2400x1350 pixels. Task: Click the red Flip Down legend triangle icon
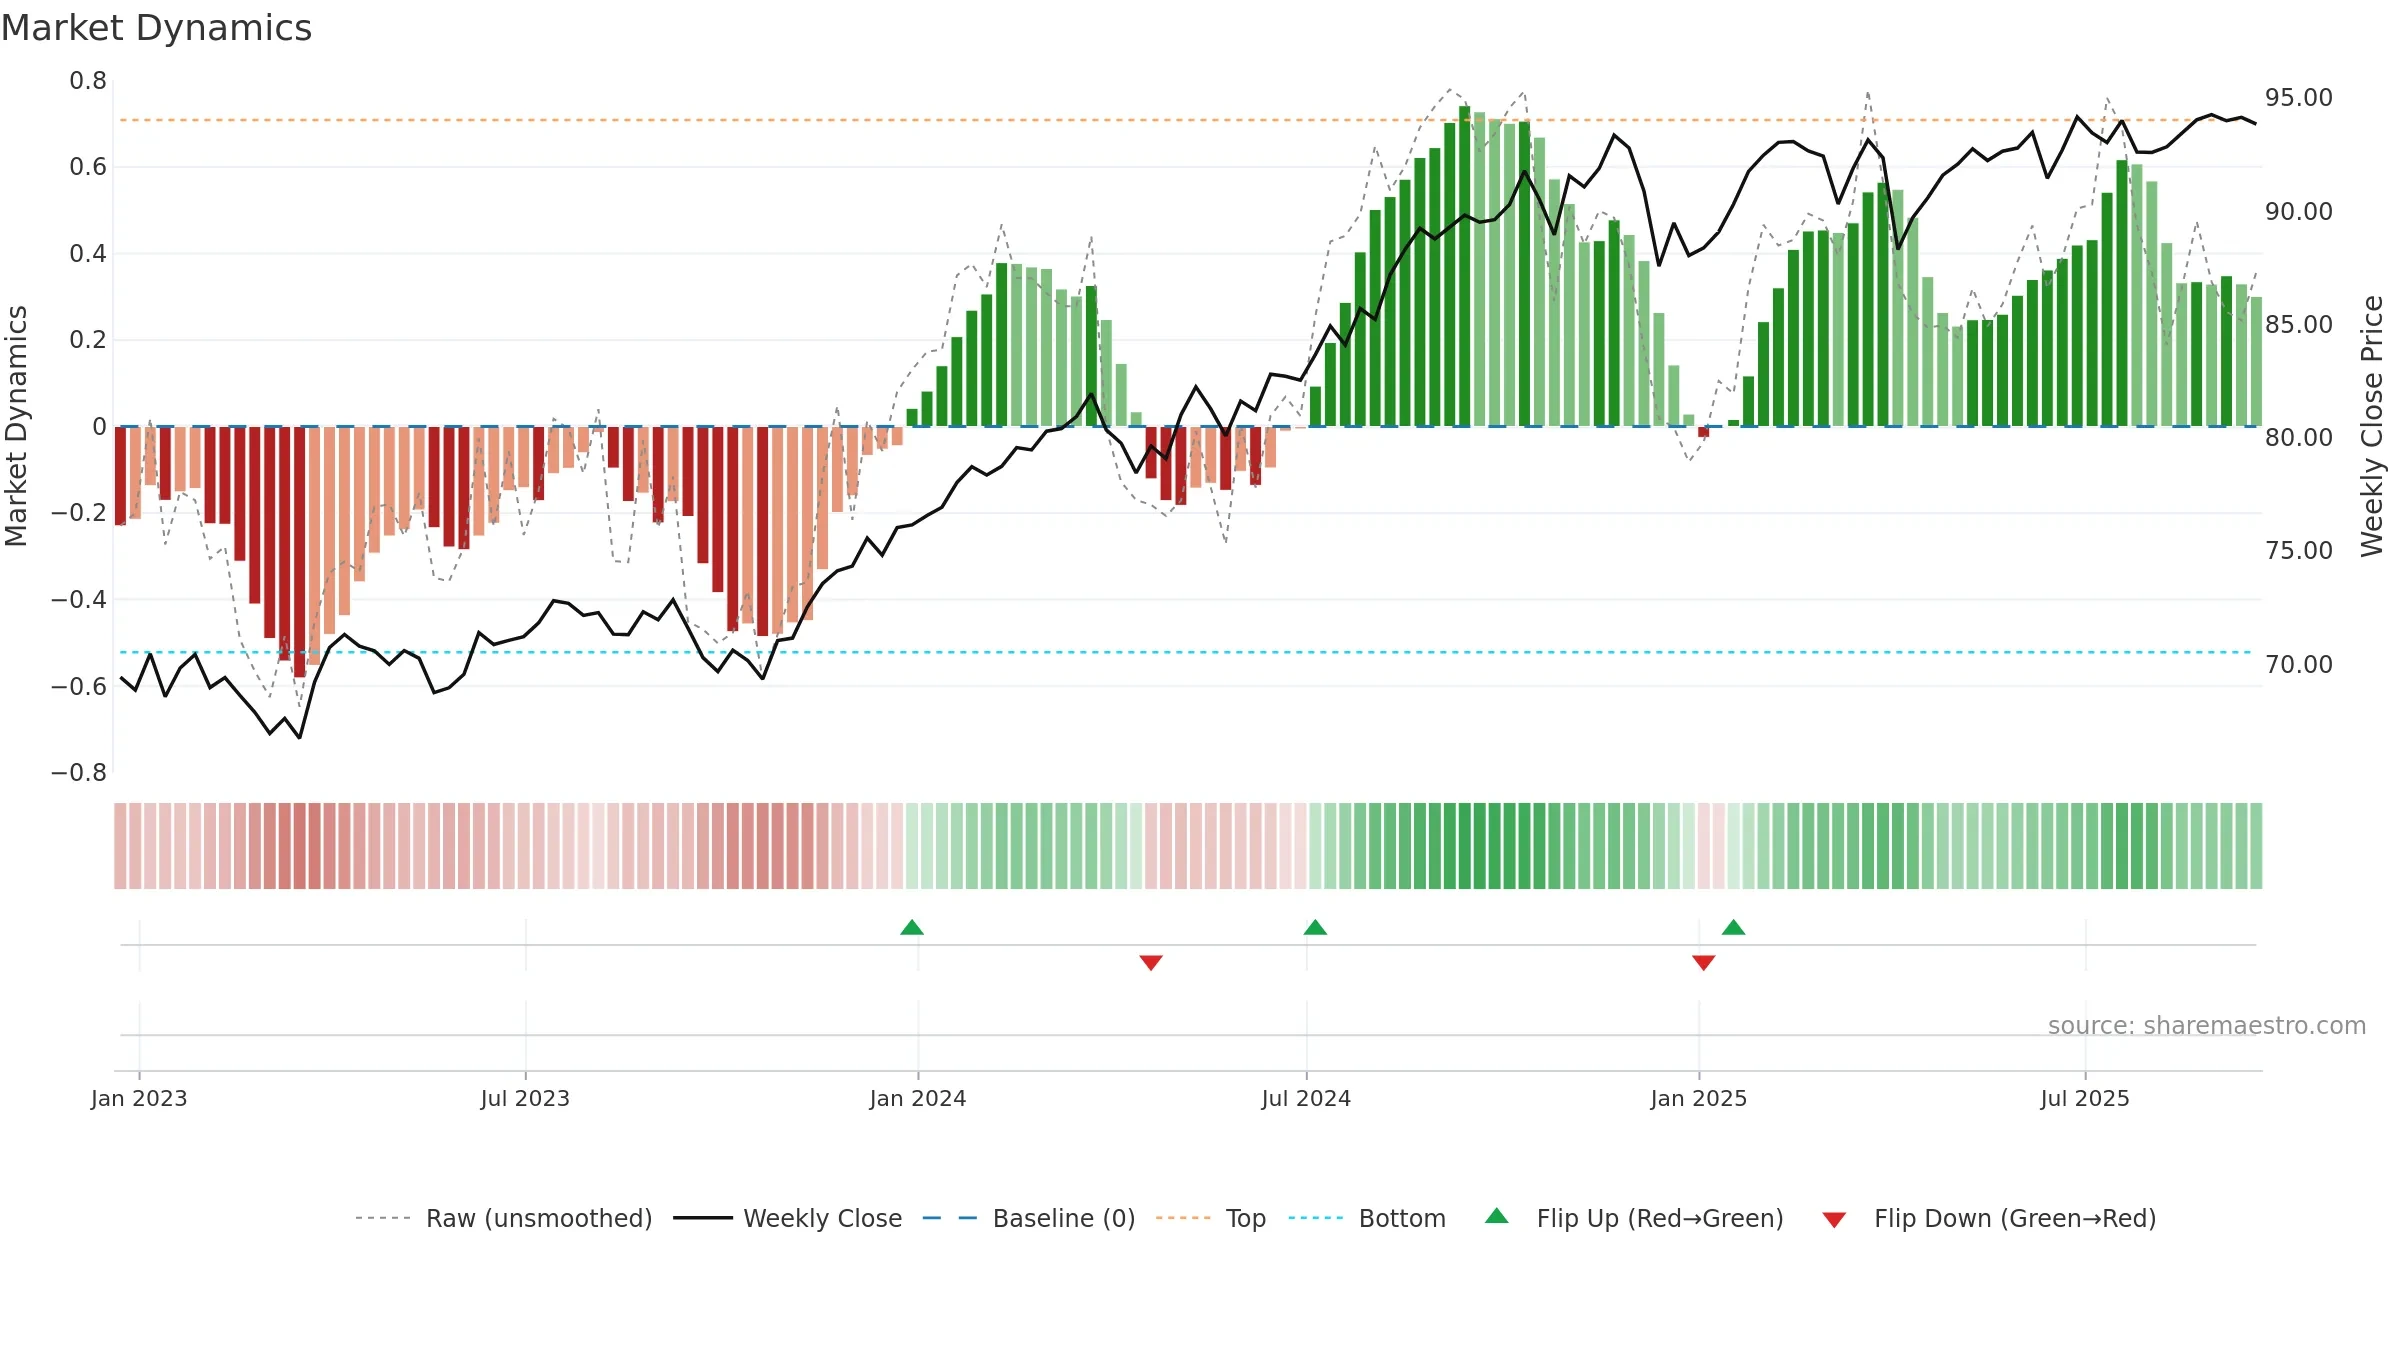point(1834,1220)
